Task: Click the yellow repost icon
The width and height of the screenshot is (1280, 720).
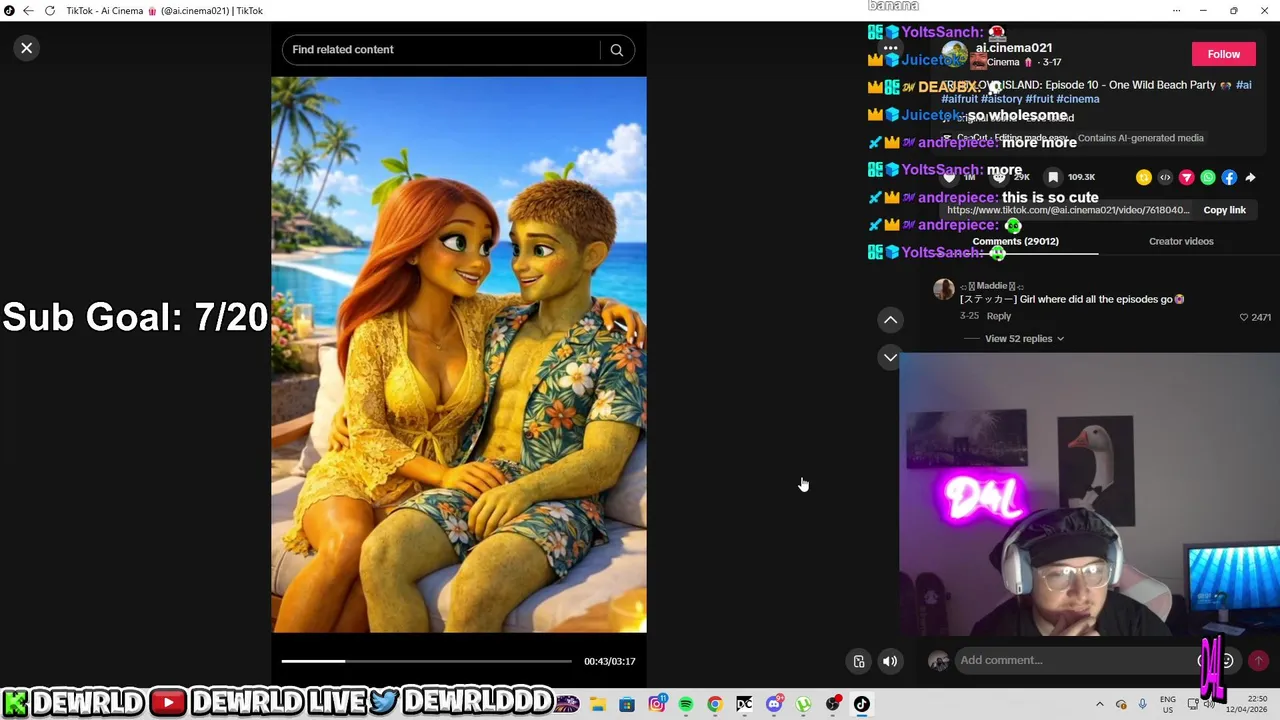Action: [x=1143, y=177]
